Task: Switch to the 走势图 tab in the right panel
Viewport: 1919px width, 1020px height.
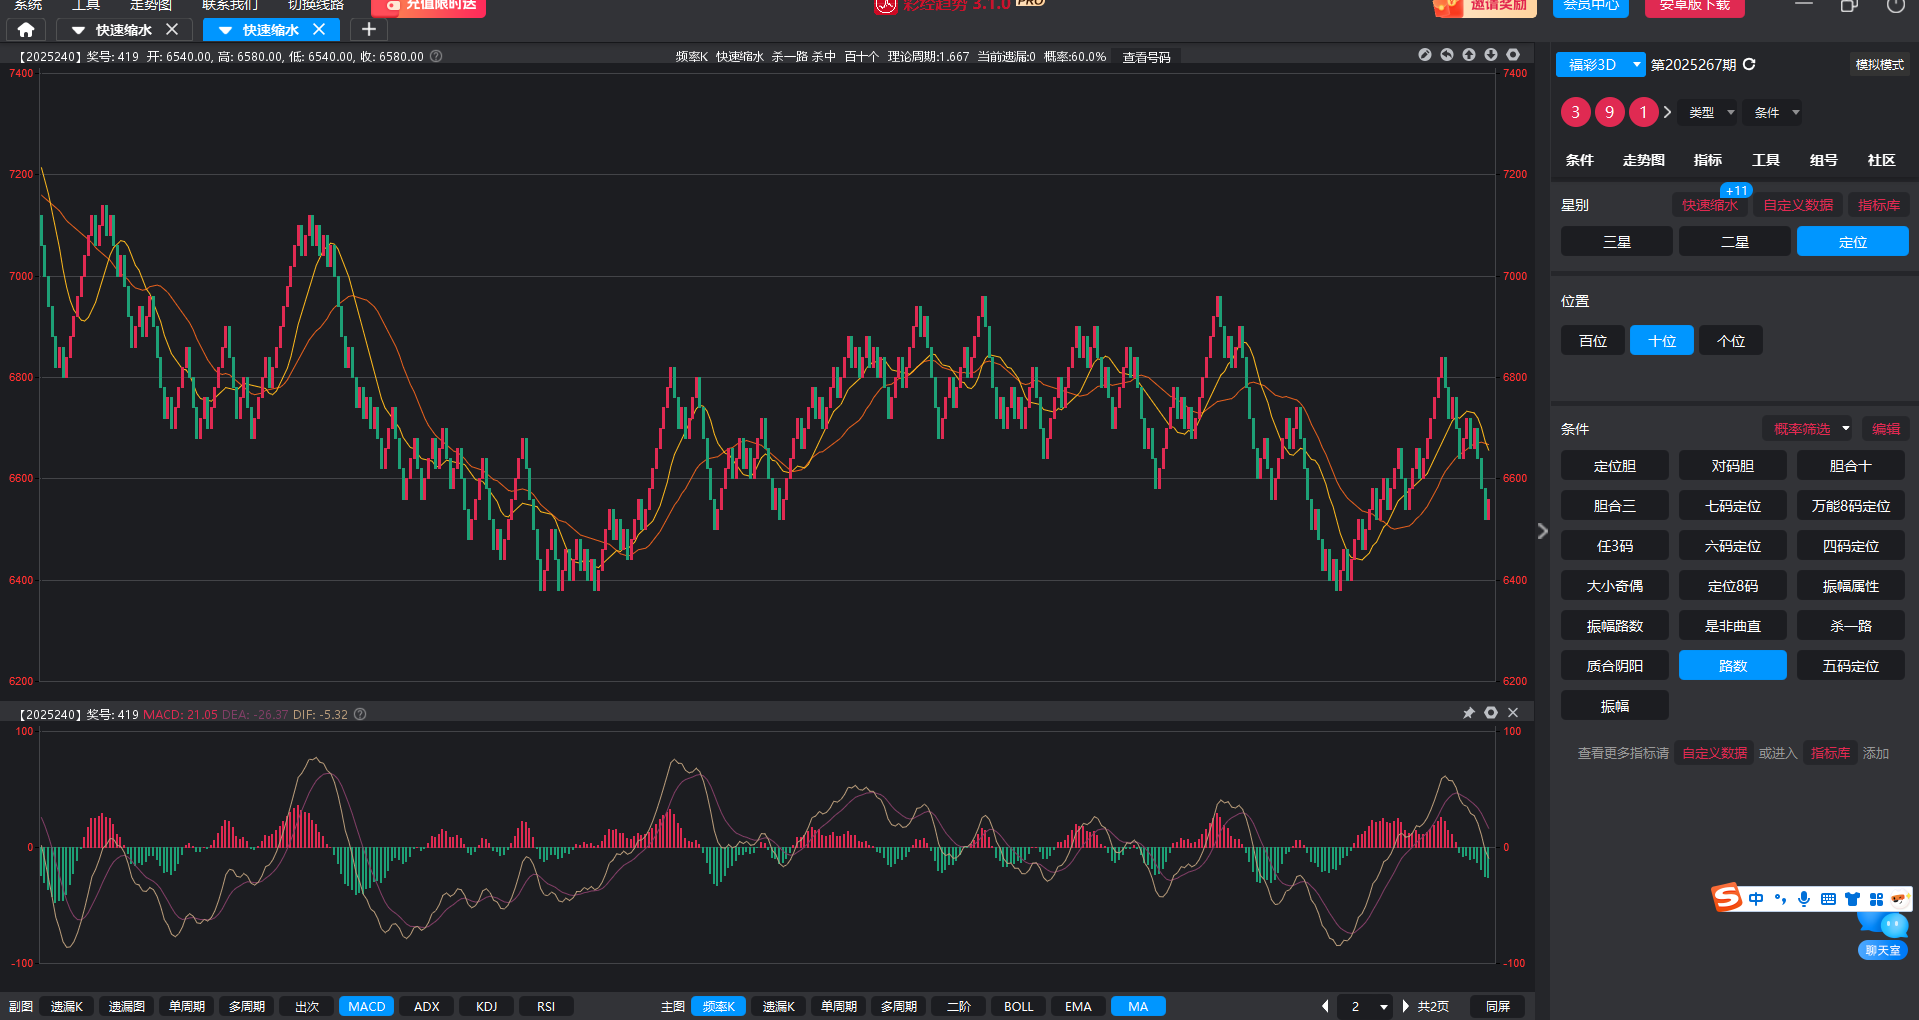Action: coord(1643,160)
